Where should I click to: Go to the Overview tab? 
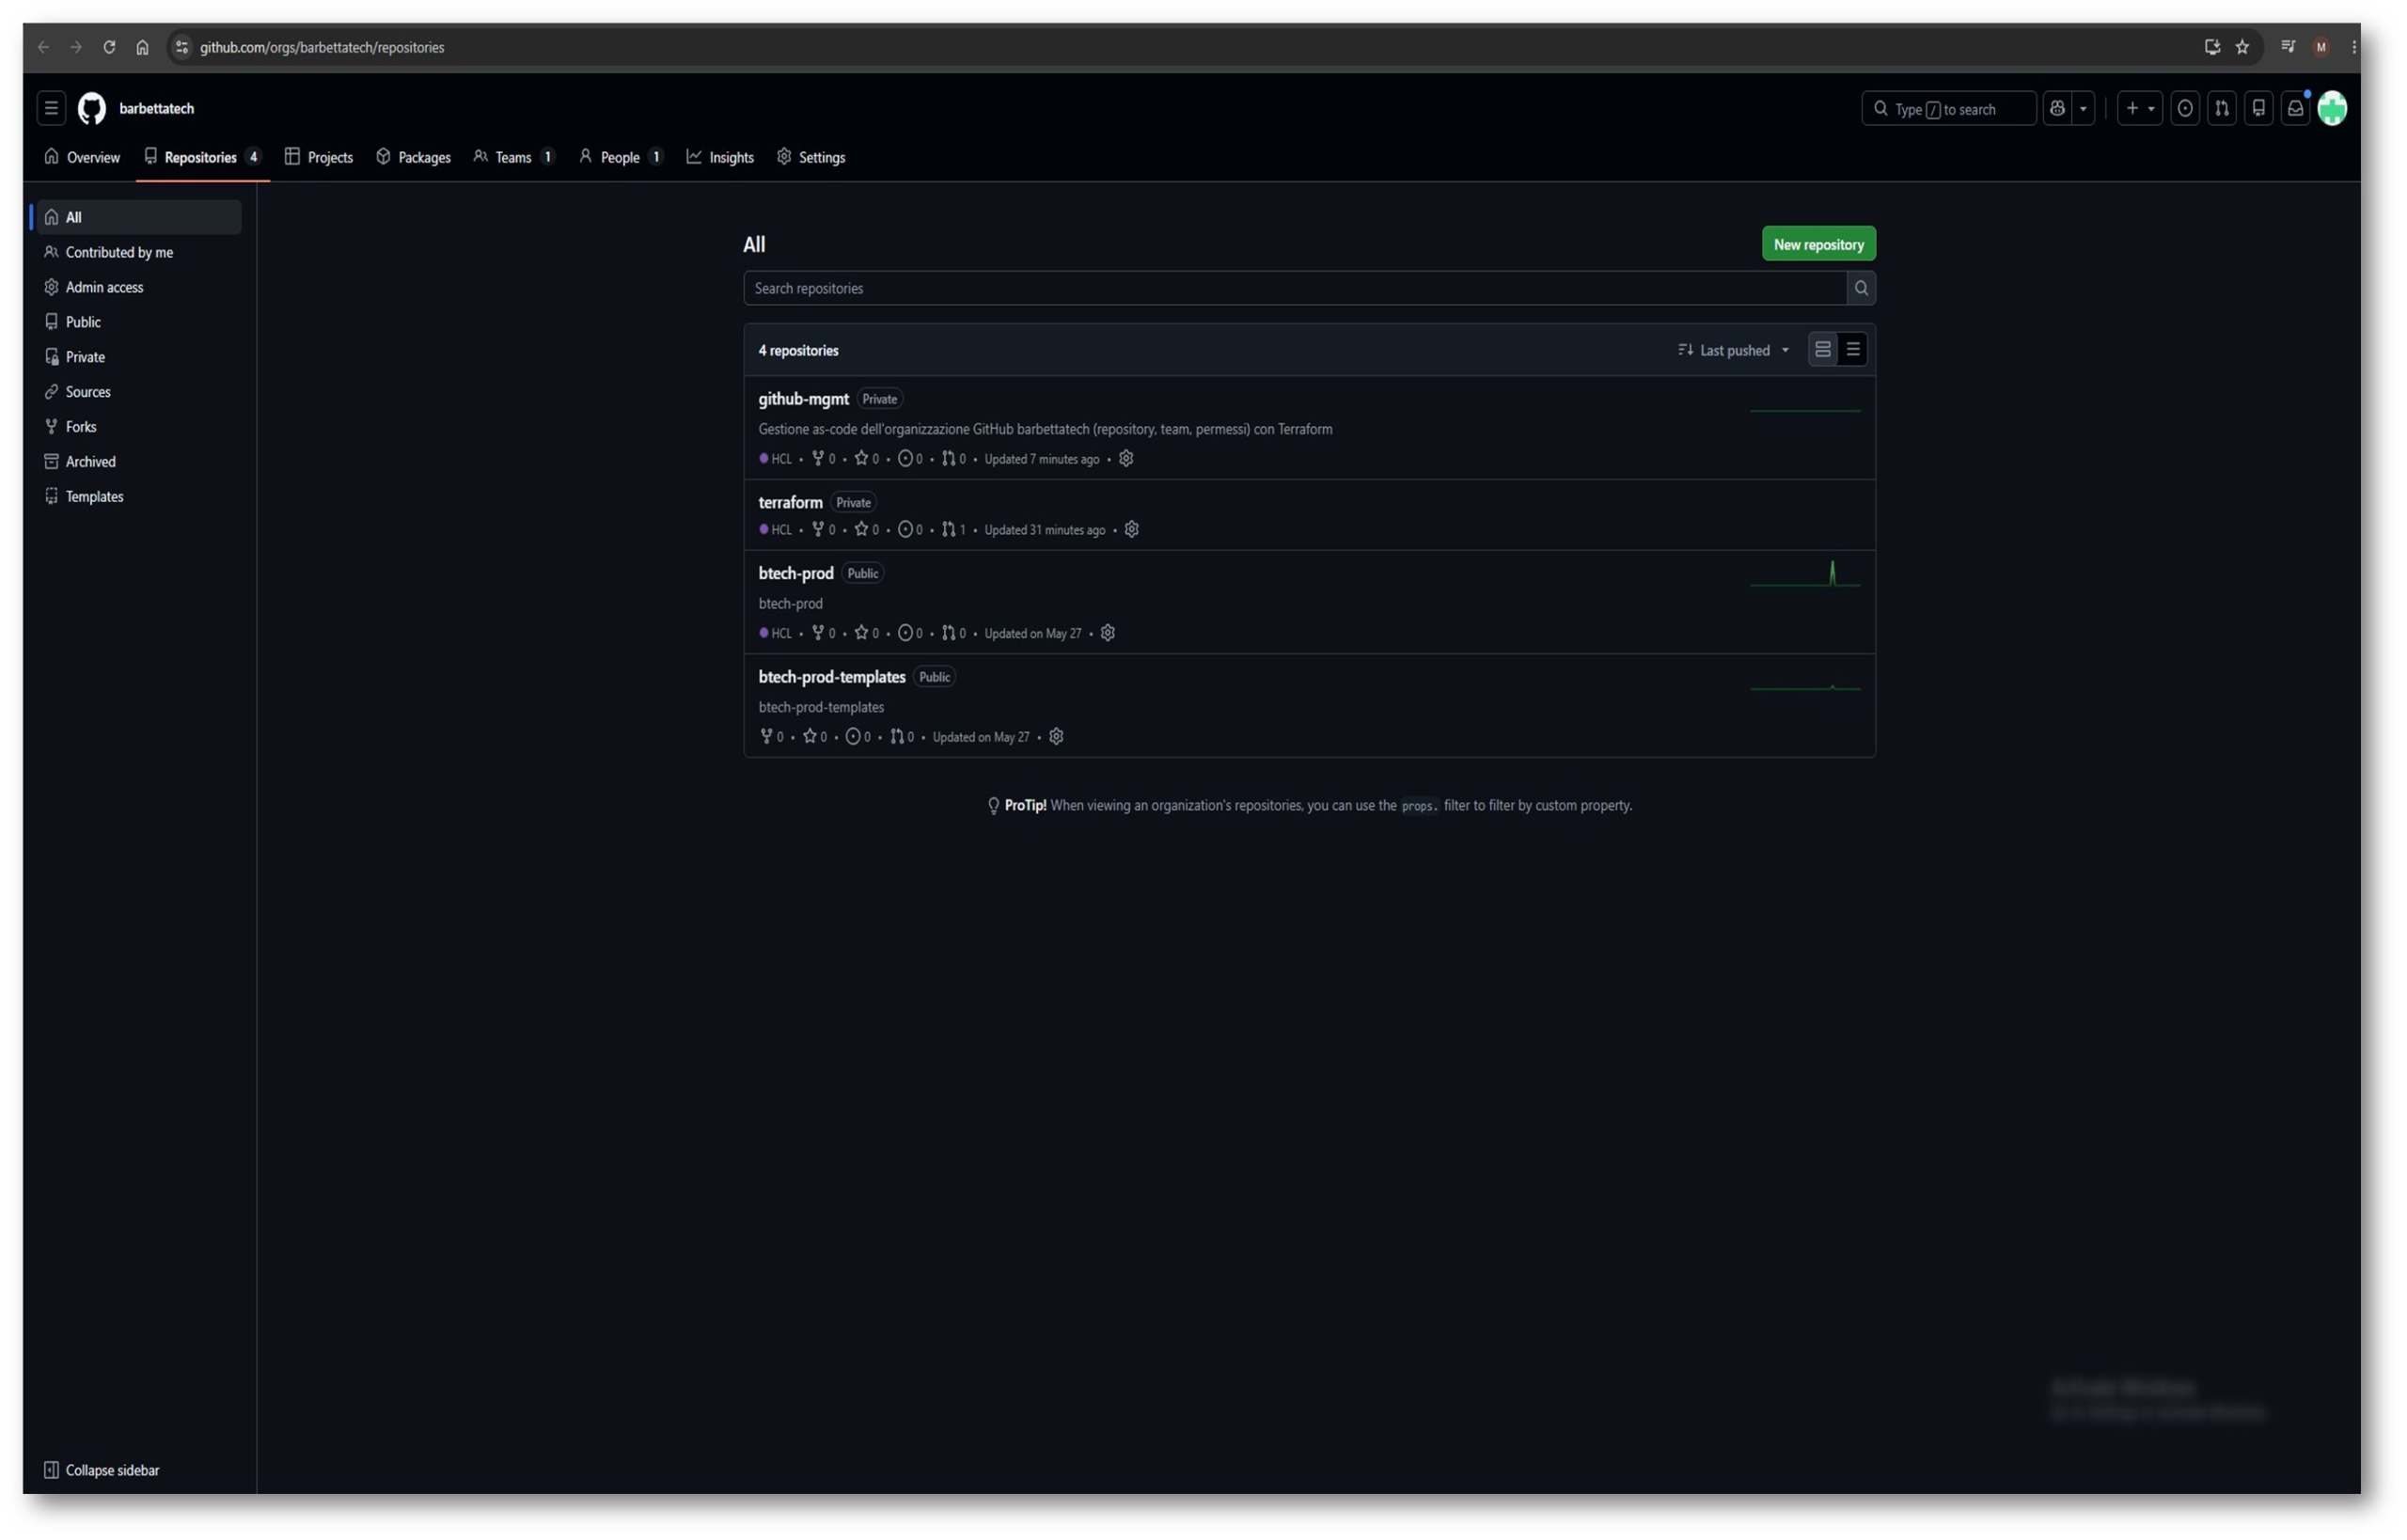82,157
